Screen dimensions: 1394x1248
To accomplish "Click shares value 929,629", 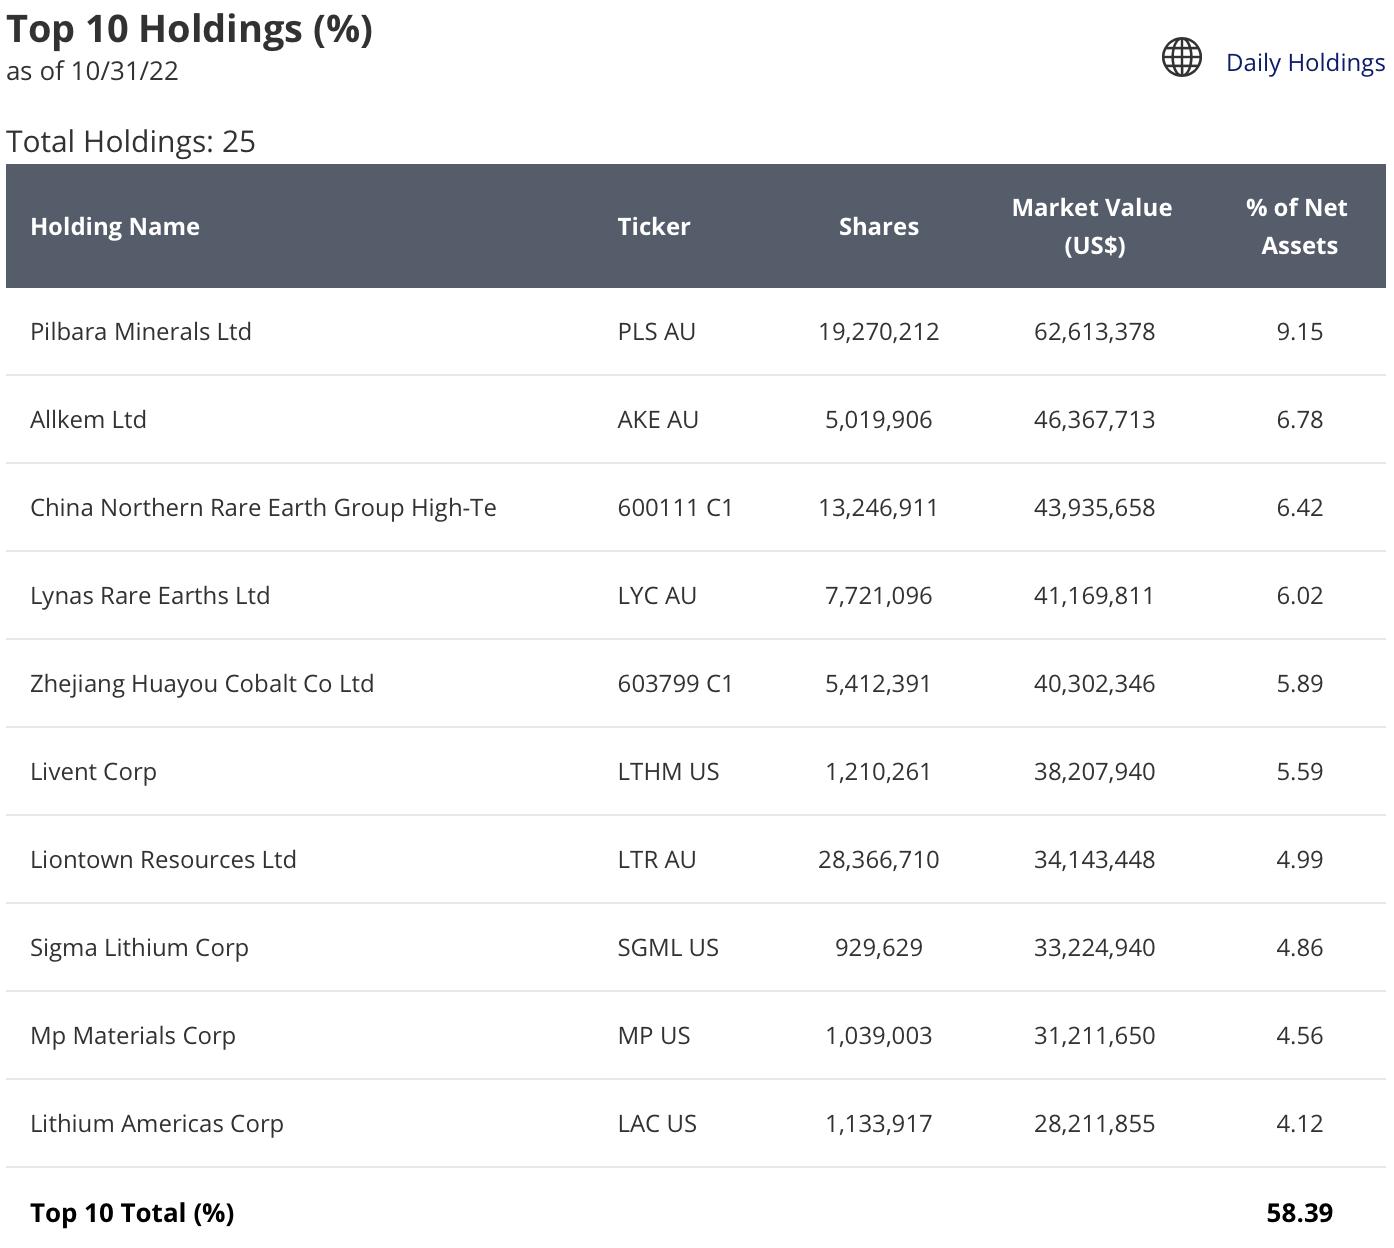I will pos(879,947).
